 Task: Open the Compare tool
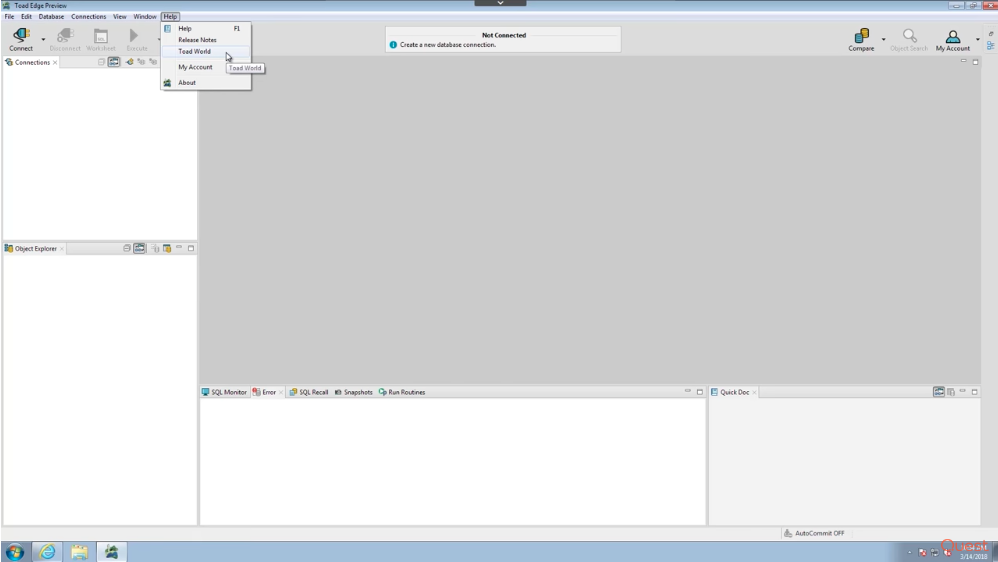coord(861,37)
